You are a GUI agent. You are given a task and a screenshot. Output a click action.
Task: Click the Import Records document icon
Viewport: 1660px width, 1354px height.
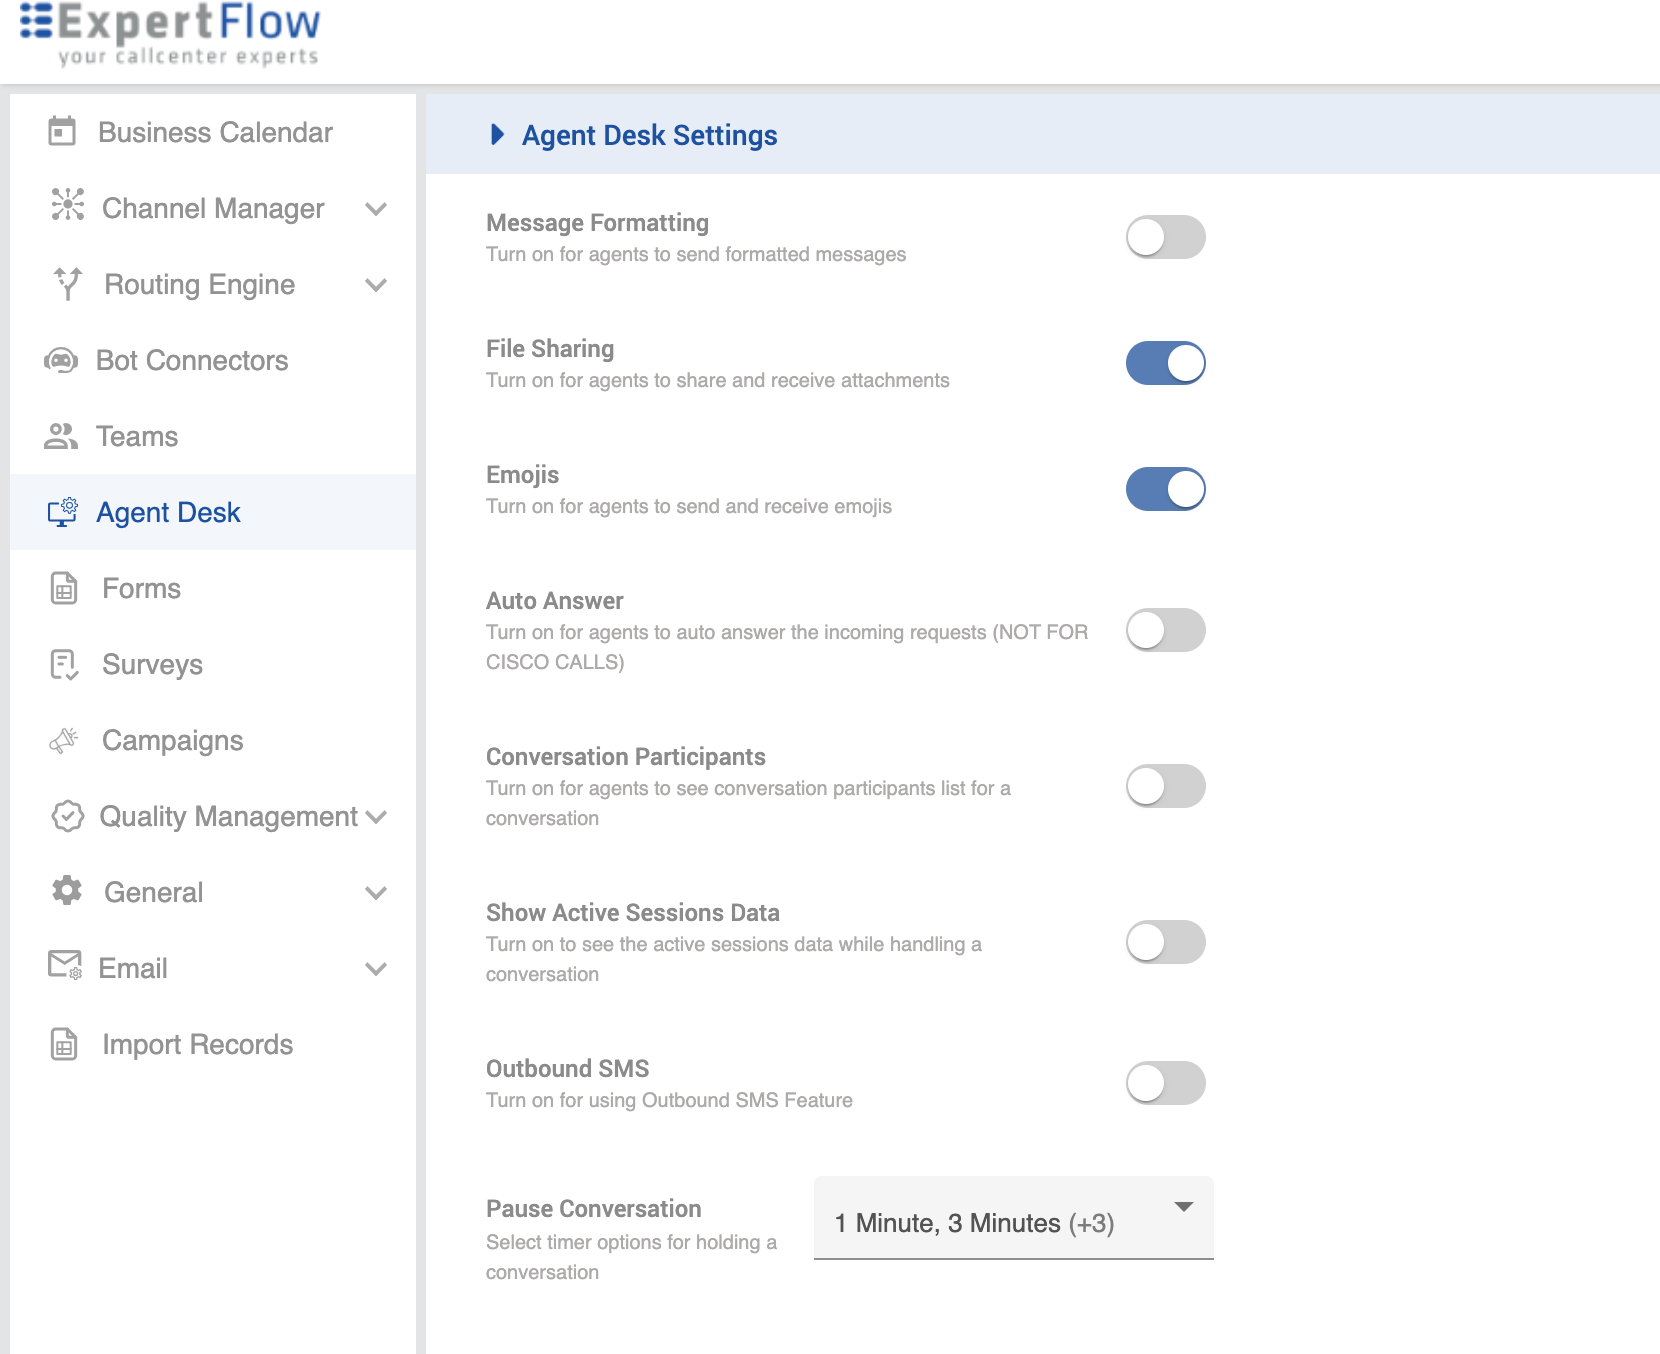click(x=64, y=1044)
